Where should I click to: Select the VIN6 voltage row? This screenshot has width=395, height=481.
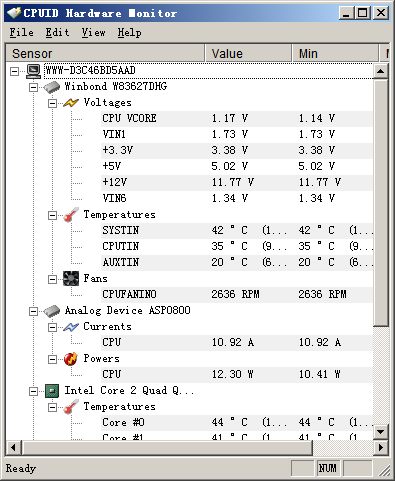(237, 199)
